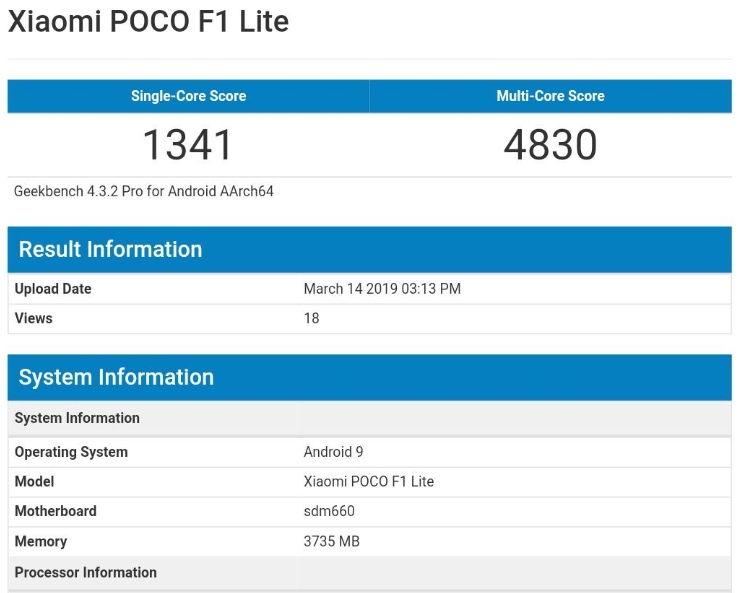
Task: Select the Single-Core Score header
Action: click(188, 96)
